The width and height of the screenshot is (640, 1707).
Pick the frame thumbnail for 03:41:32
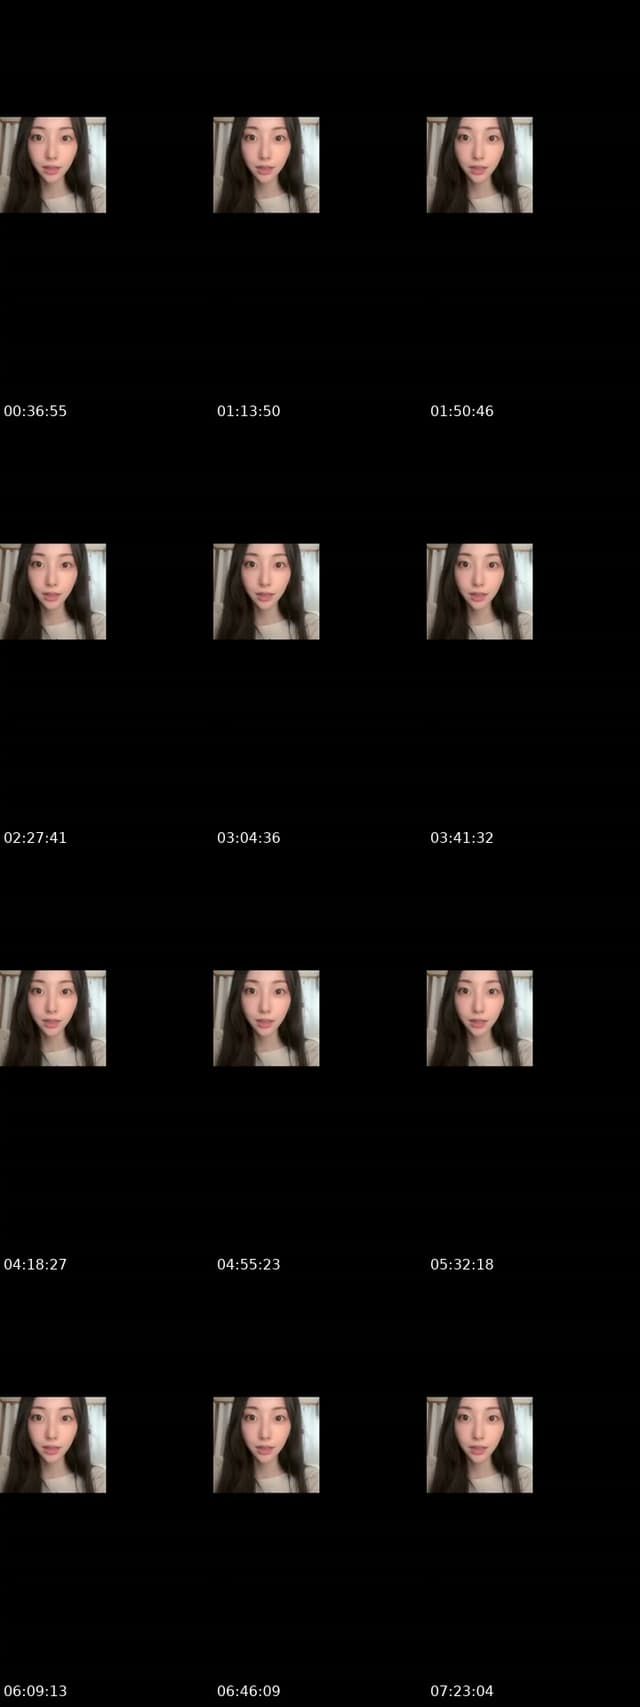click(480, 592)
